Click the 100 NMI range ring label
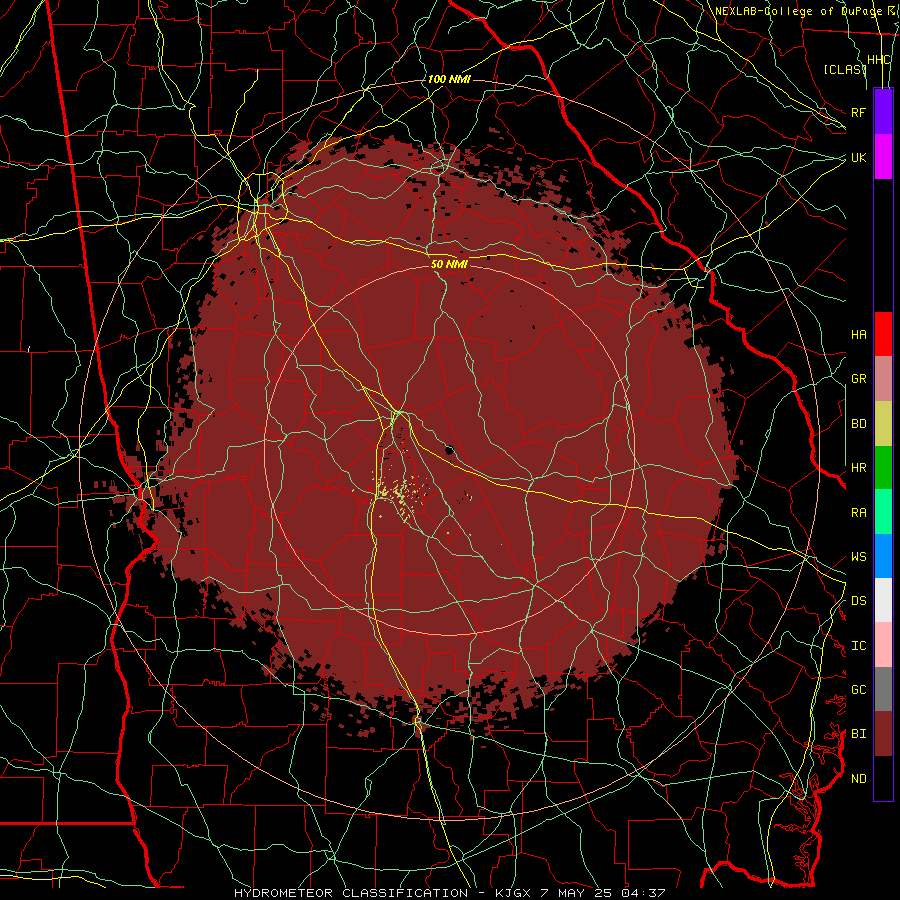This screenshot has height=900, width=900. tap(449, 79)
